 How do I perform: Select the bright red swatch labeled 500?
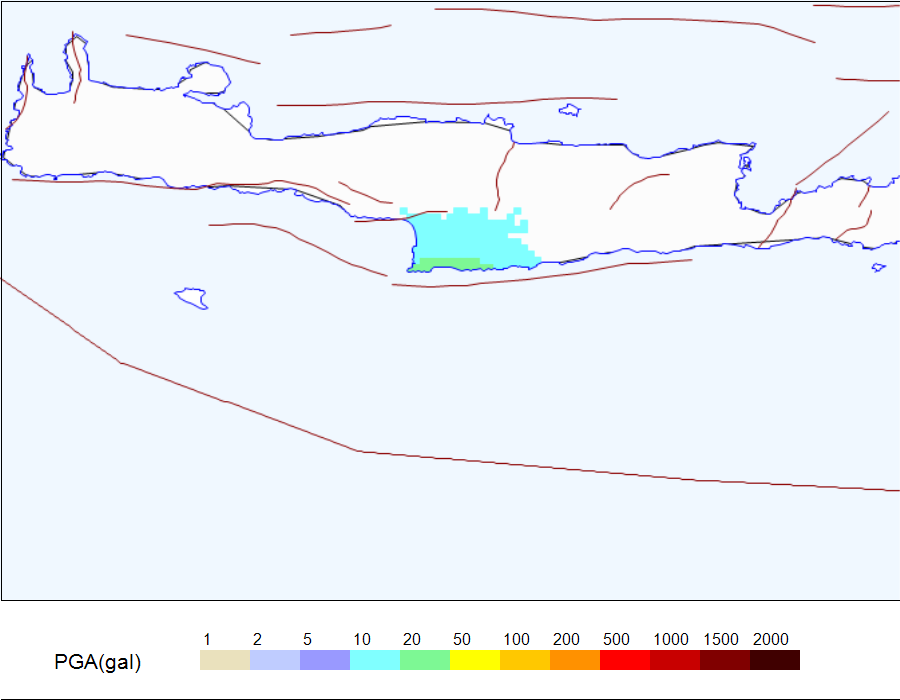pyautogui.click(x=624, y=660)
